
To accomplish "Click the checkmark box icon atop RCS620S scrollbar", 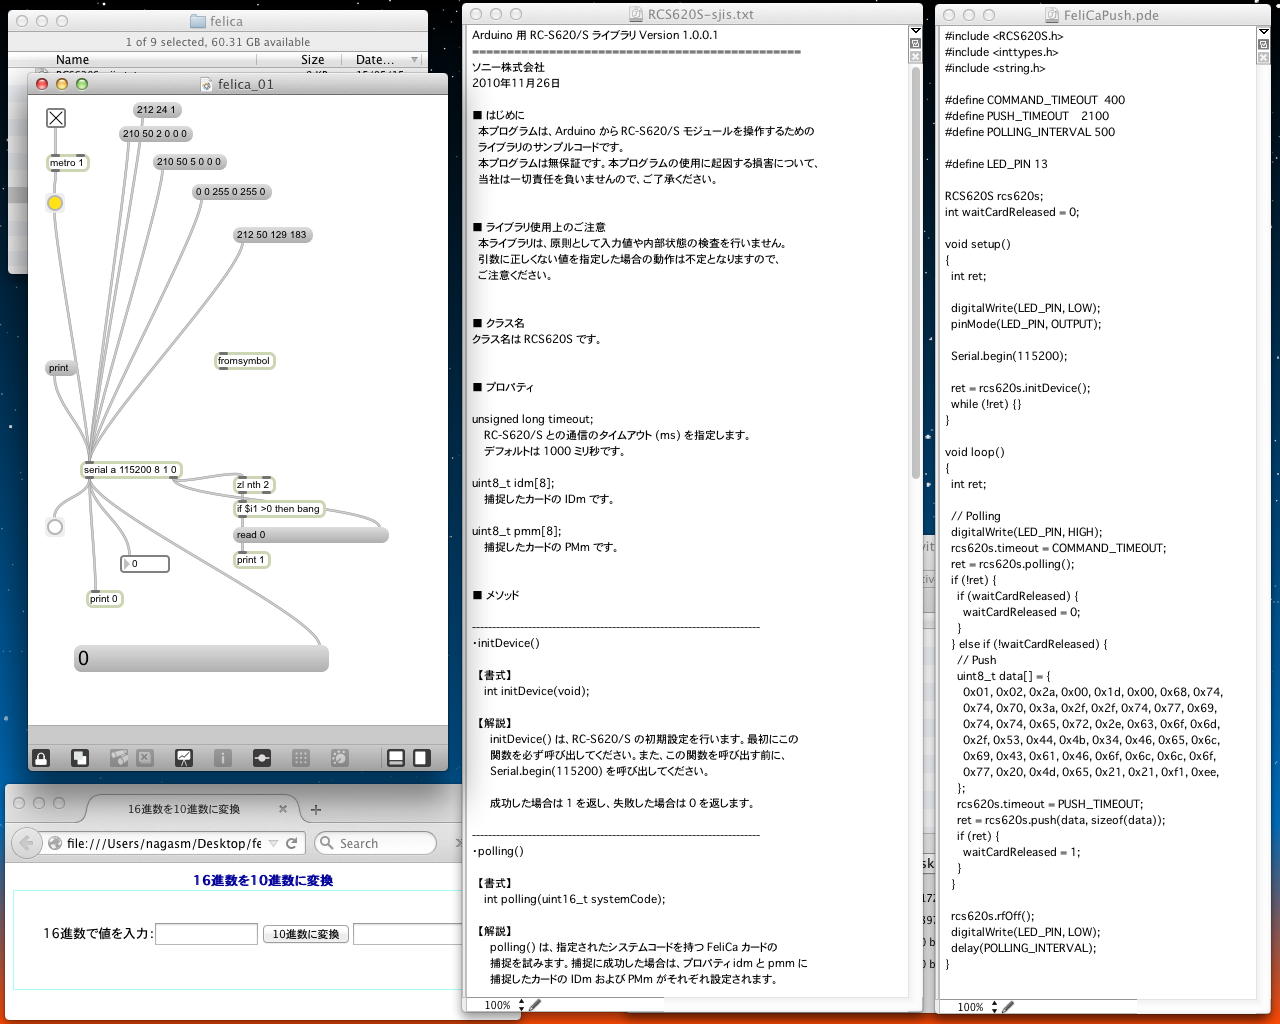I will click(915, 44).
